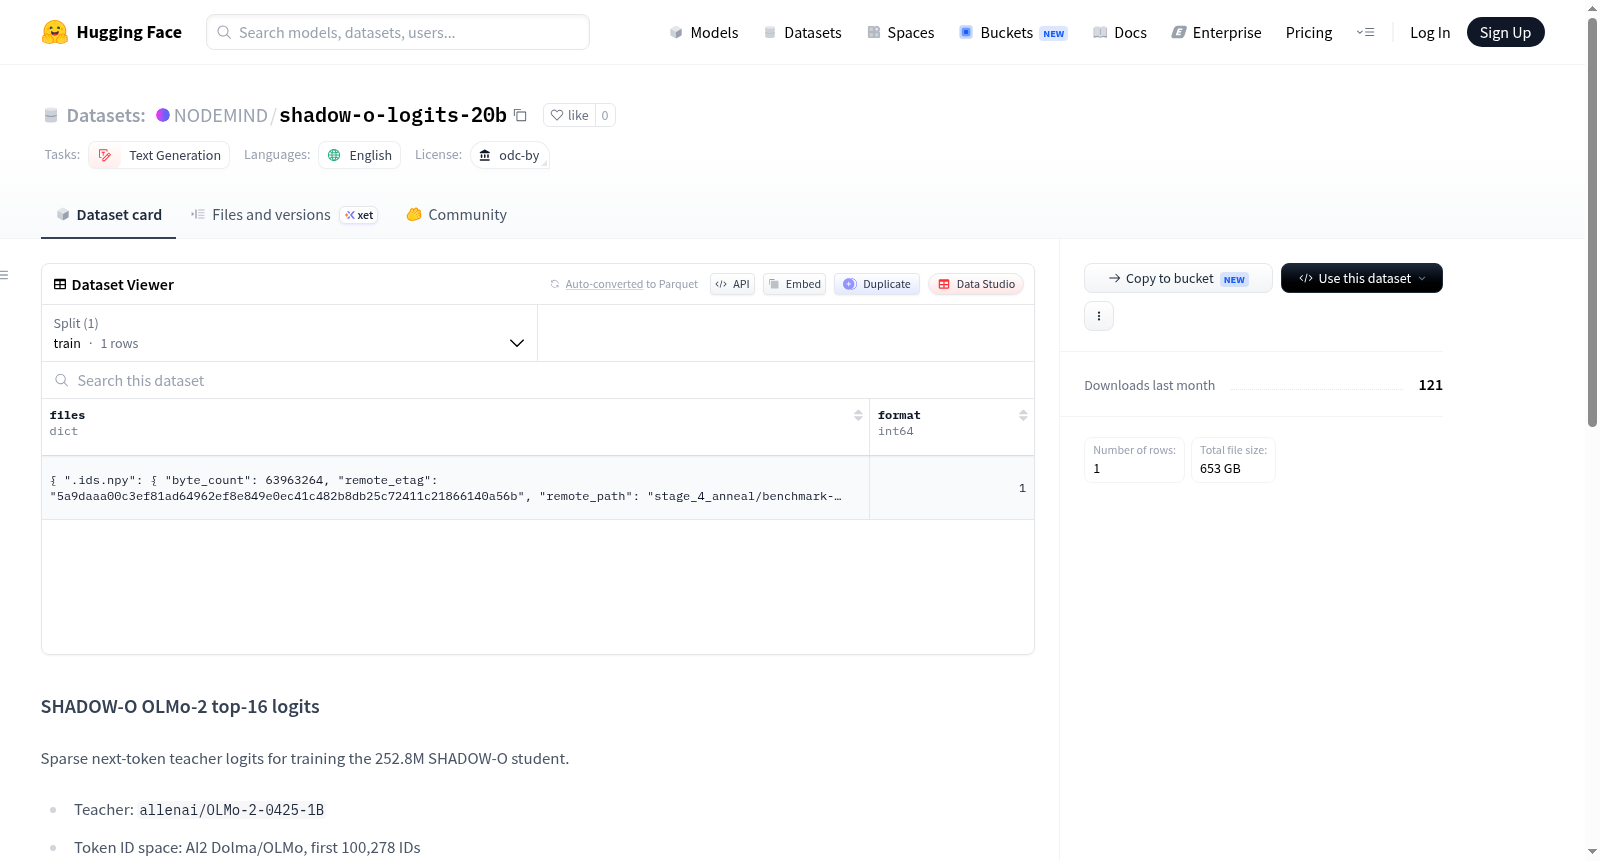Open the Models page

tap(704, 32)
